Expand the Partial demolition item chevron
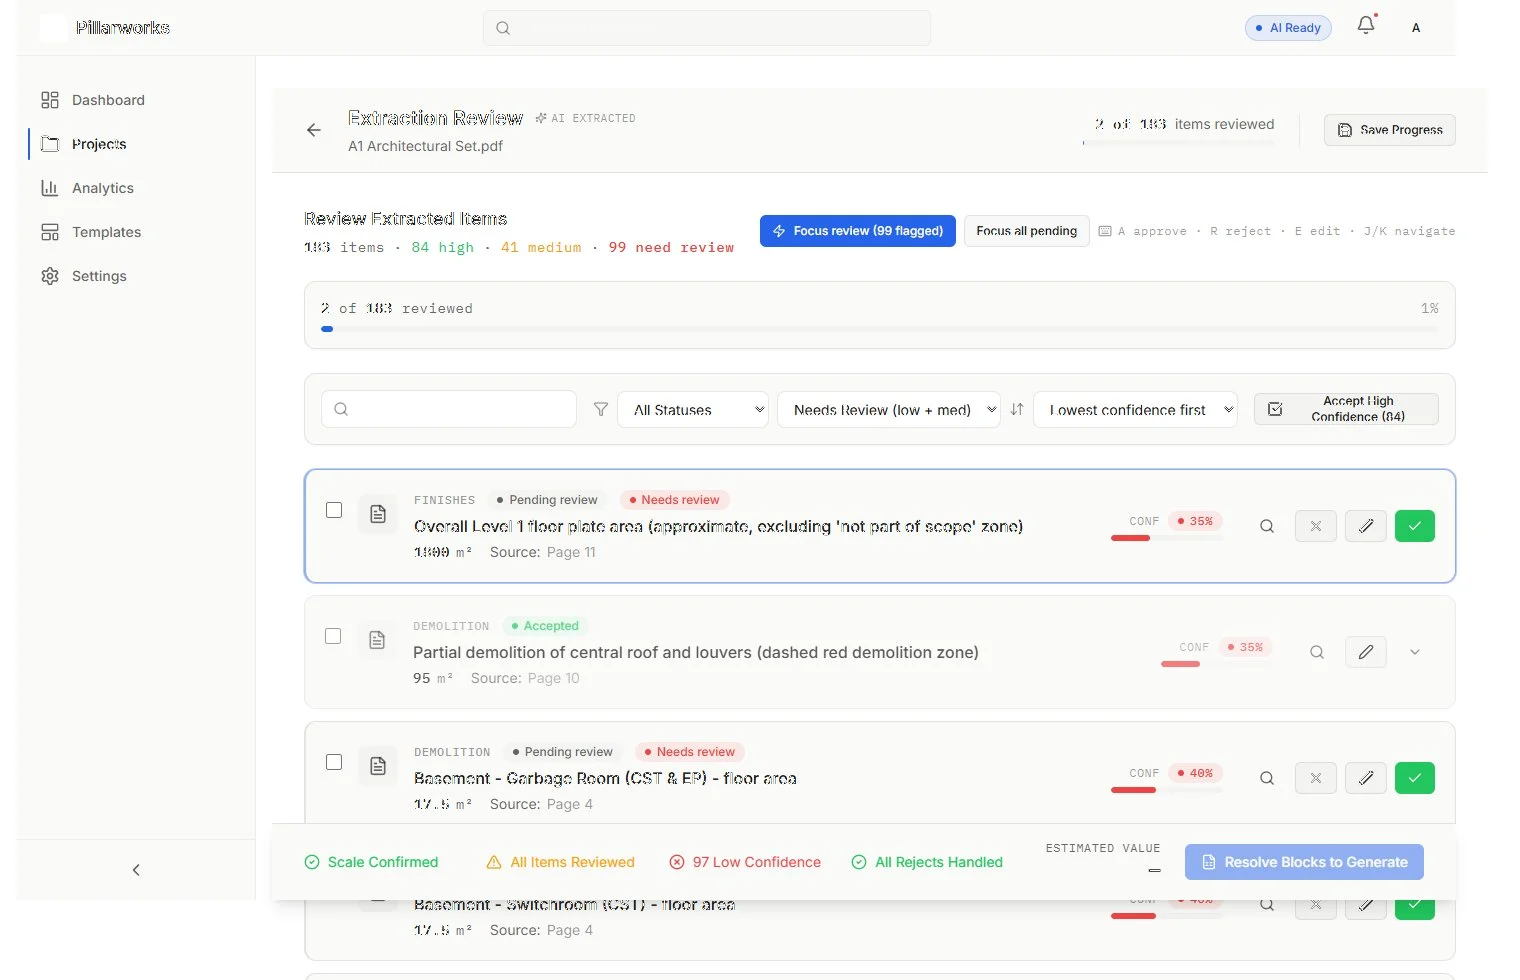Screen dimensions: 1520x980 pos(1415,652)
